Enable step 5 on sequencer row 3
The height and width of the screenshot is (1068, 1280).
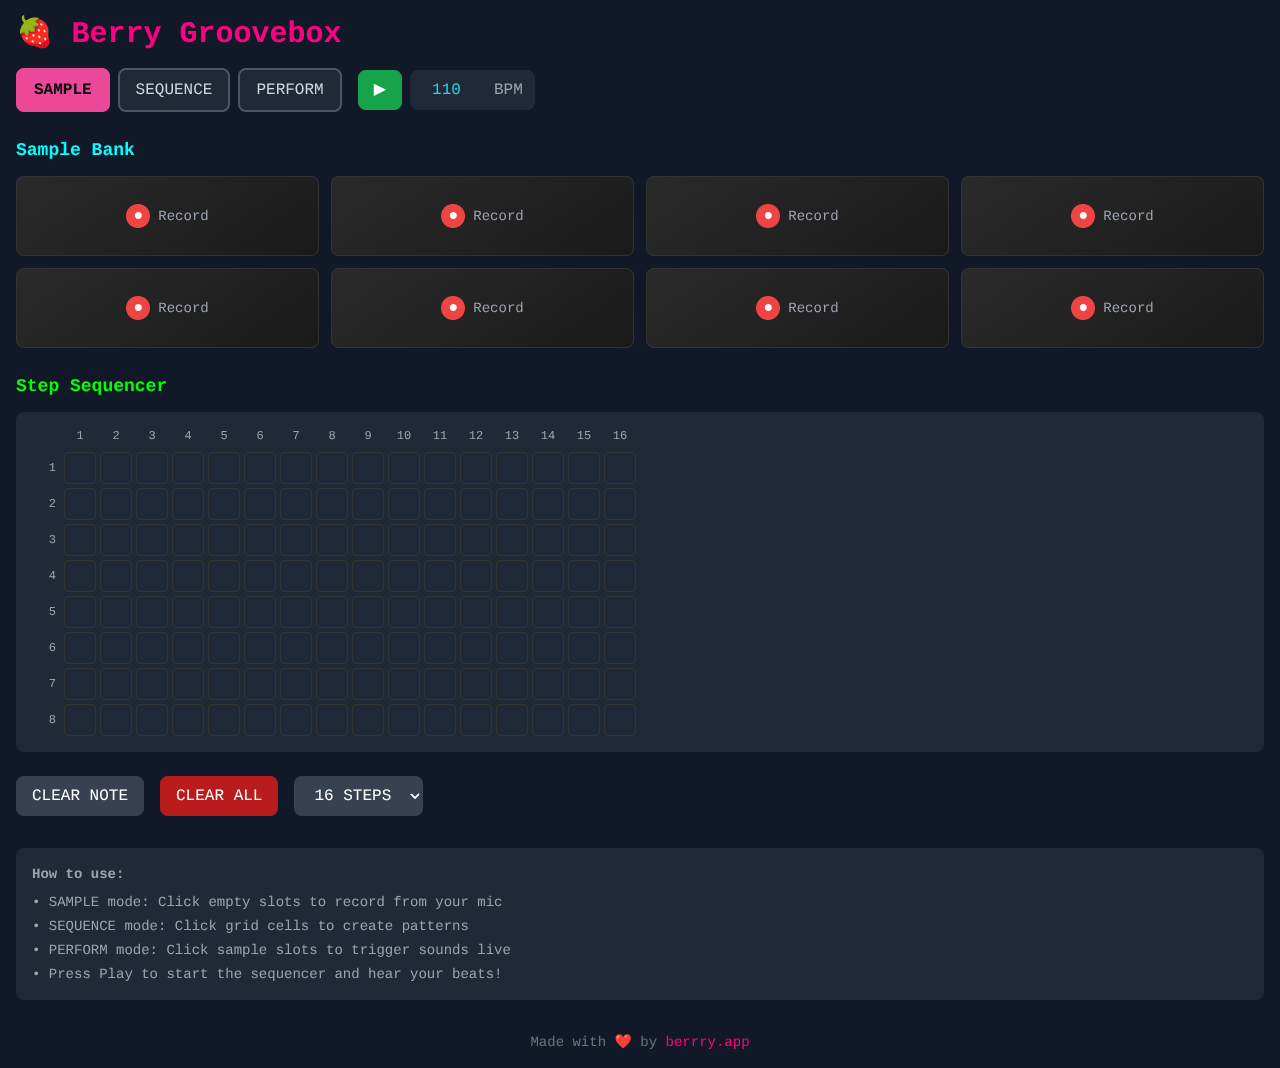(224, 540)
